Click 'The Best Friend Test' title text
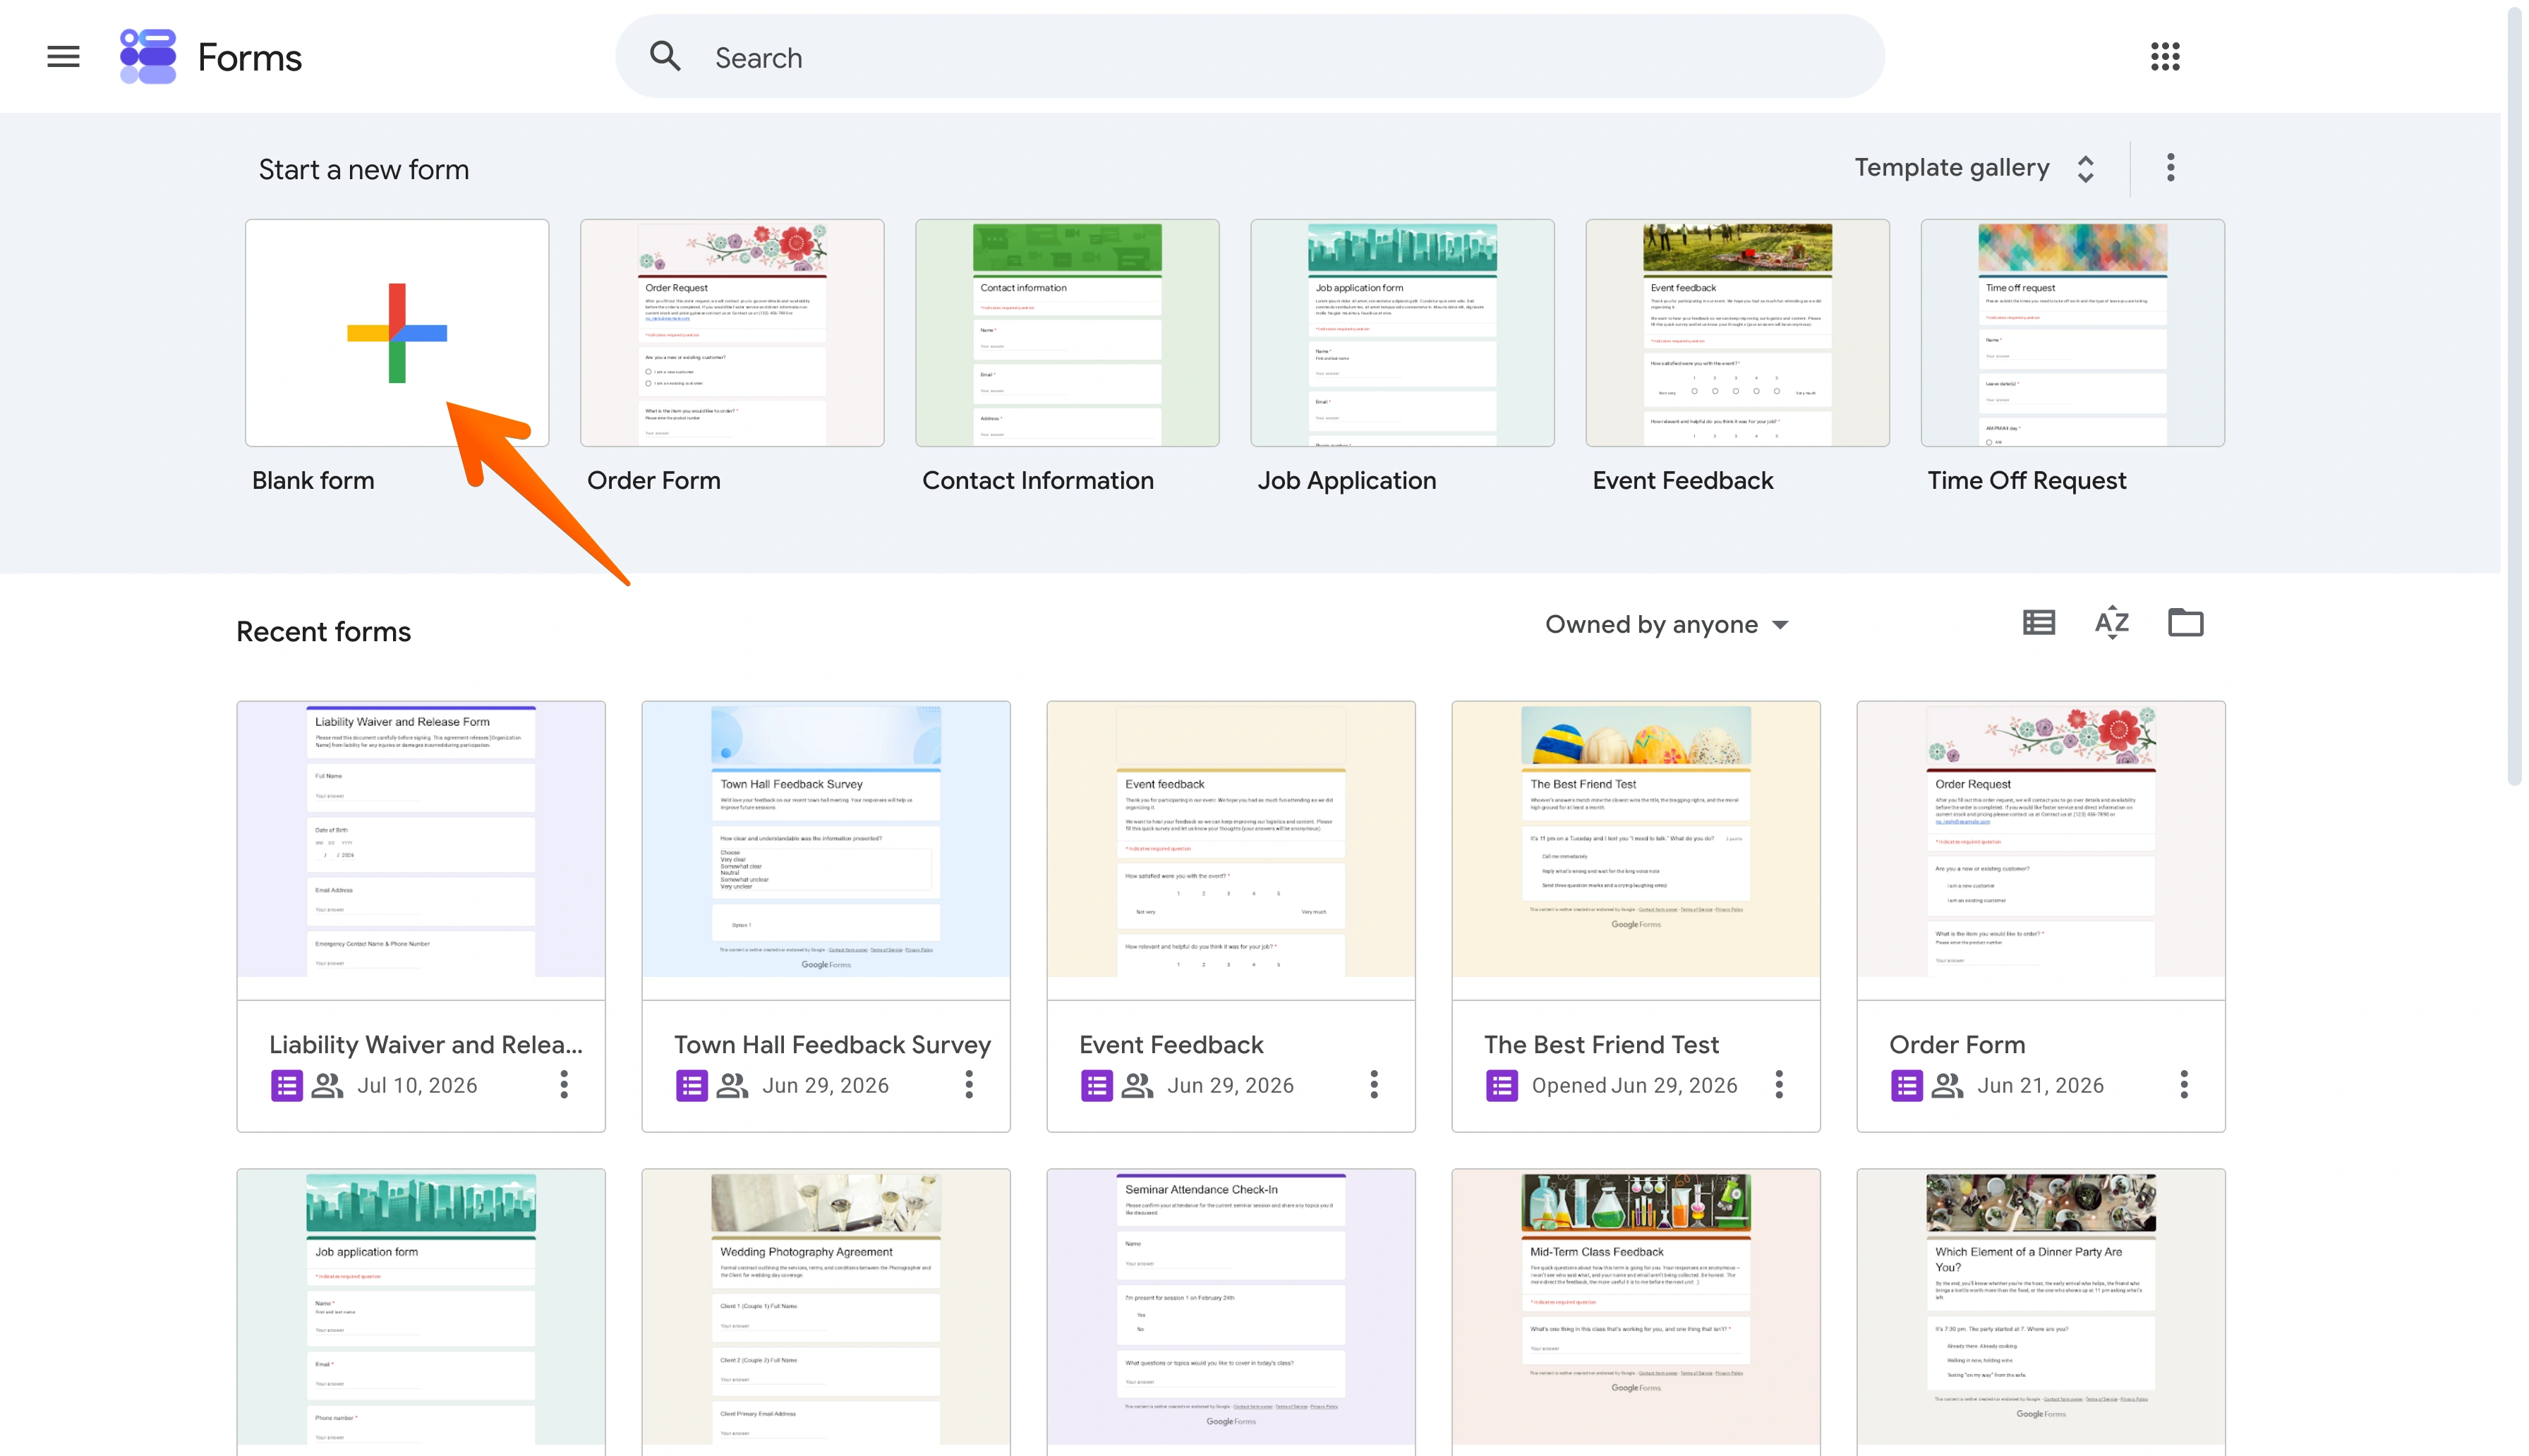2529x1456 pixels. coord(1601,1045)
